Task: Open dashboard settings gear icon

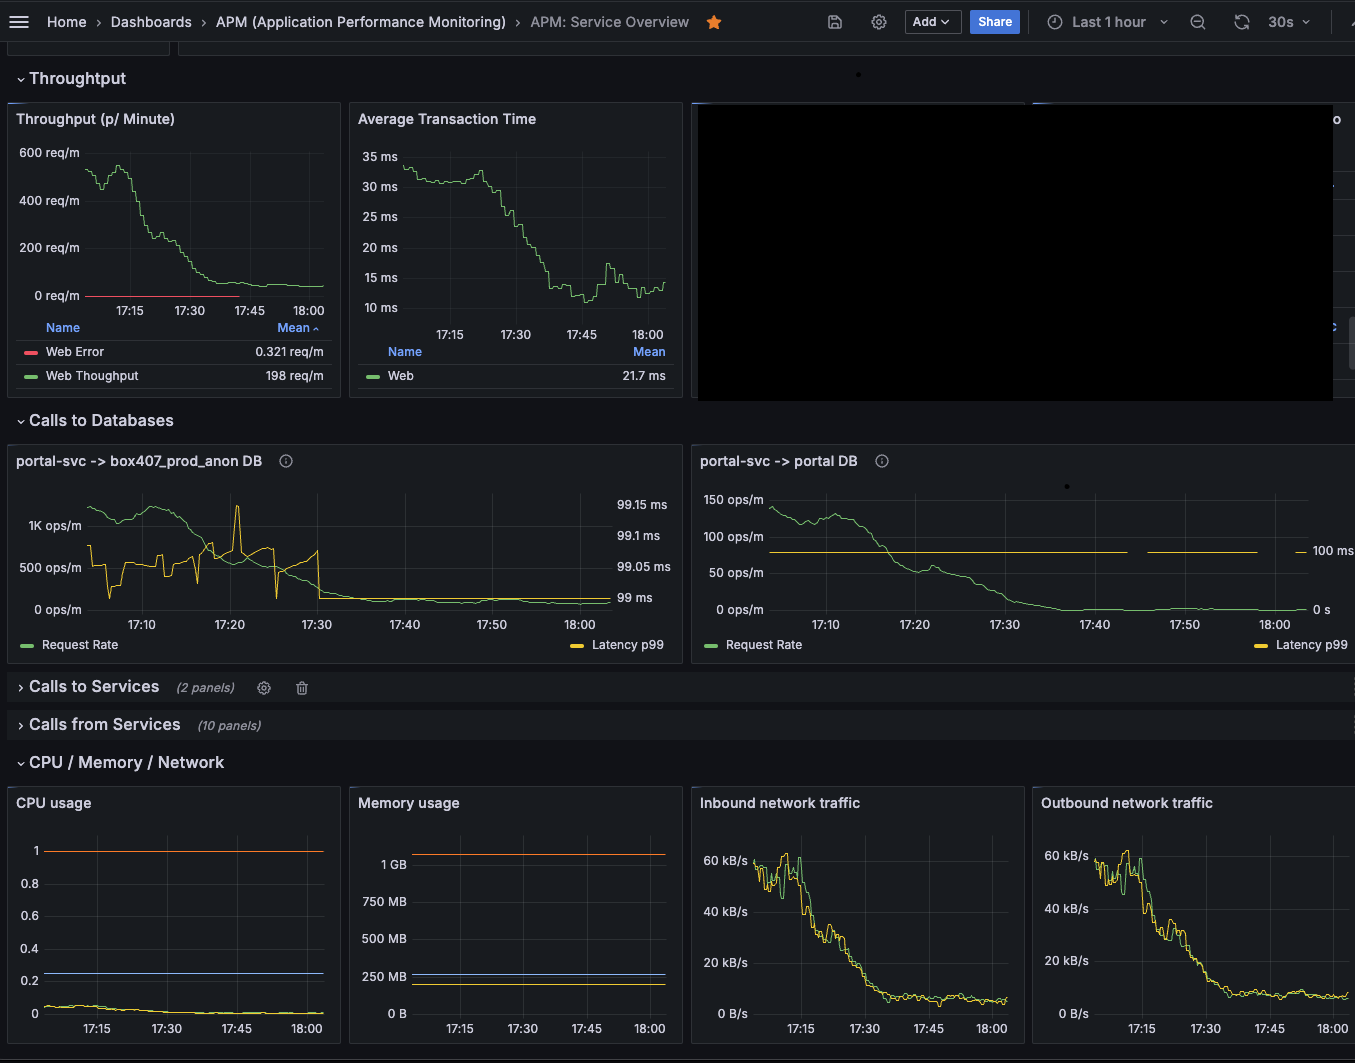Action: point(879,22)
